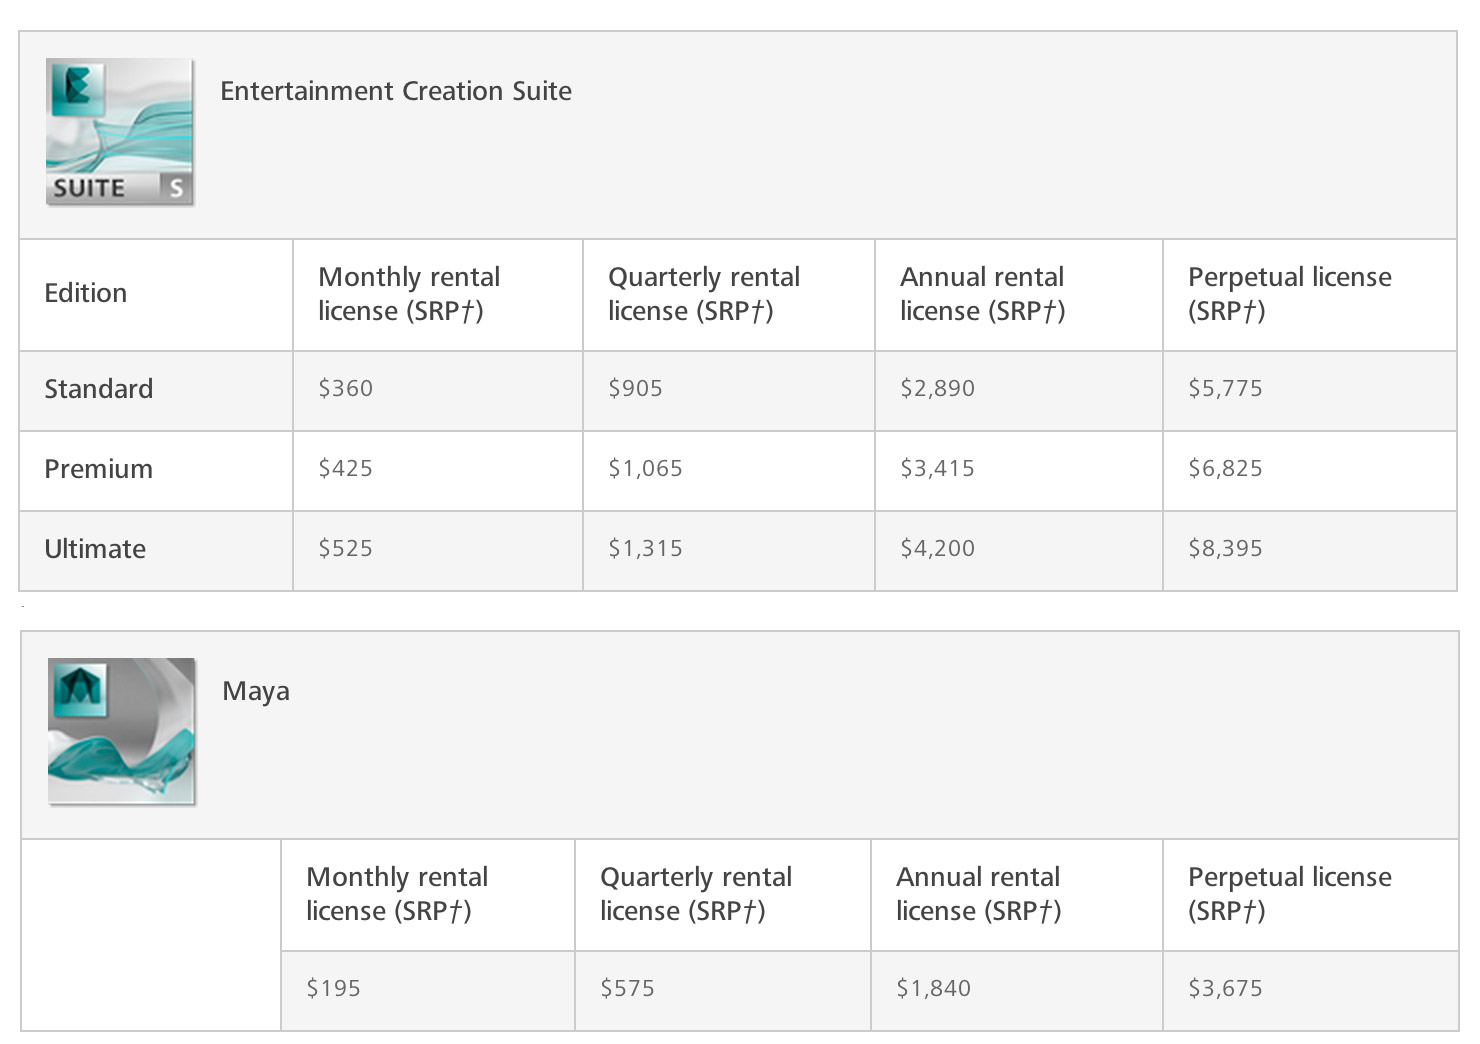Select the 'Maya' title text
Screen dimensions: 1480x1044
pyautogui.click(x=256, y=691)
